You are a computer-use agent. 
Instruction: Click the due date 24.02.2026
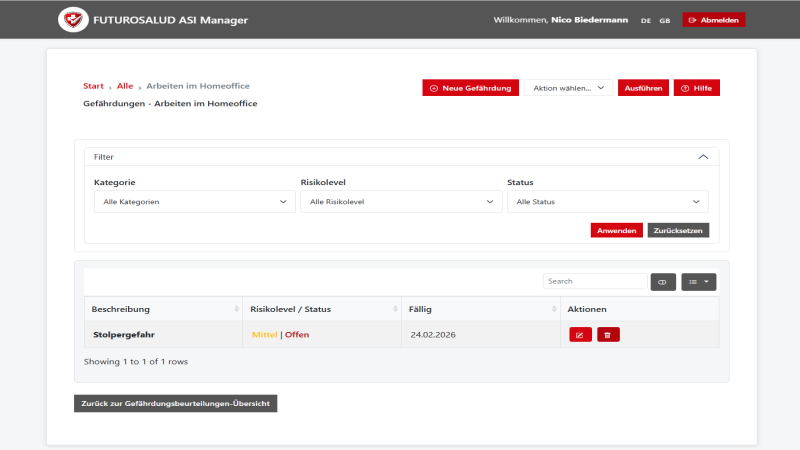pos(433,335)
